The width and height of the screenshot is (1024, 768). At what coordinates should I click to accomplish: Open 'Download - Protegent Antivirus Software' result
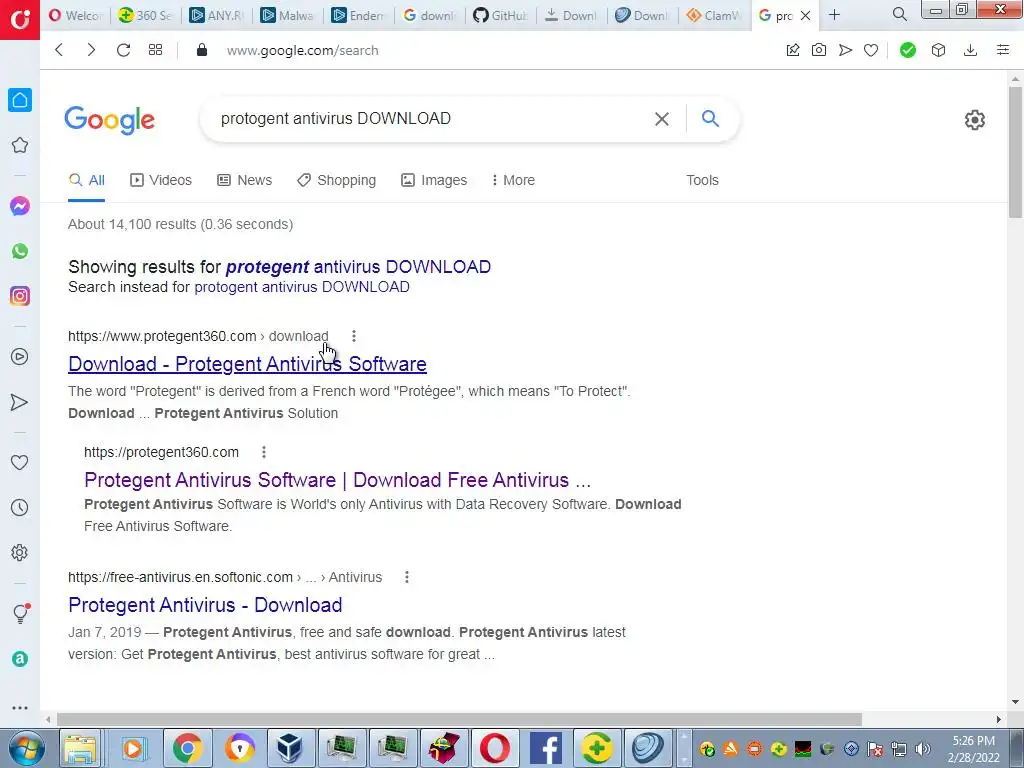pos(248,364)
